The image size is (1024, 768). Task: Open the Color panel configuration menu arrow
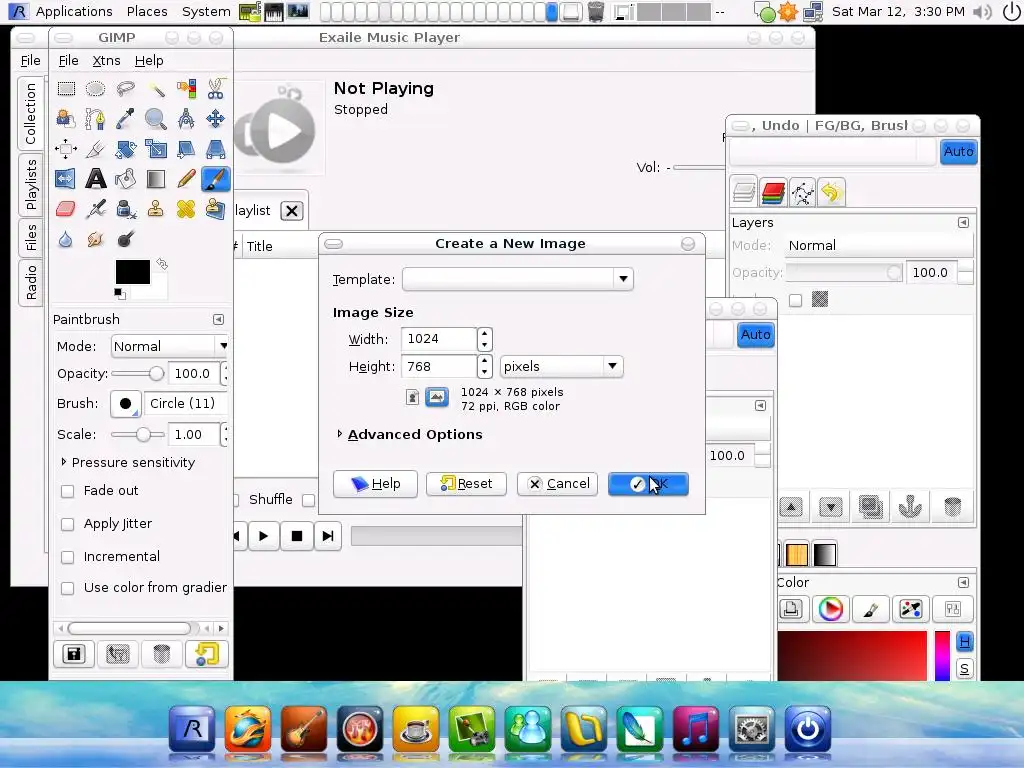coord(963,583)
